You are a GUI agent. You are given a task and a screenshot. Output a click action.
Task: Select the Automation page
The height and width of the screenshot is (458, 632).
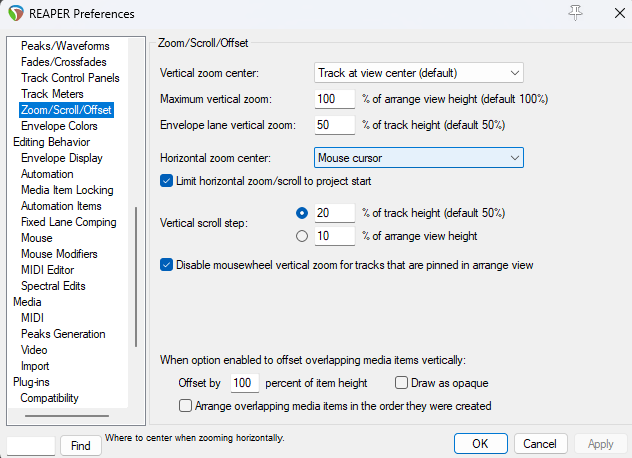tap(47, 174)
